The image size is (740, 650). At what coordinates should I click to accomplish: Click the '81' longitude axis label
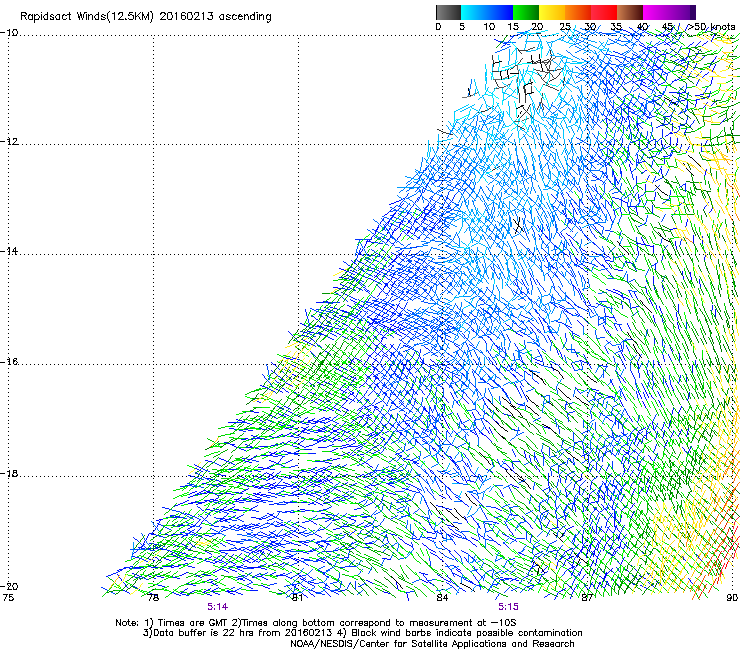(297, 598)
